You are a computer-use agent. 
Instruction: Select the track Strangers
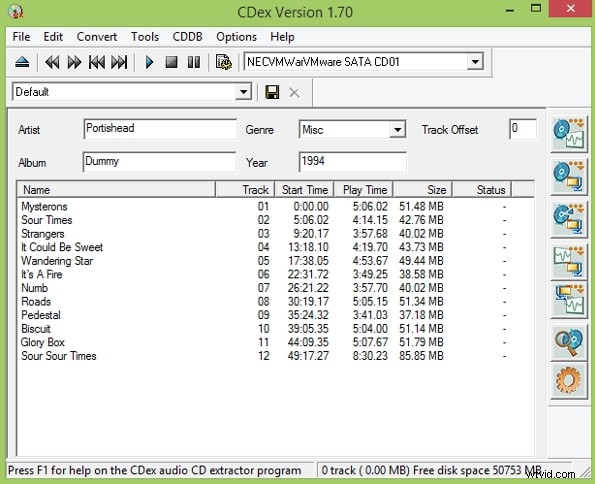pos(43,234)
